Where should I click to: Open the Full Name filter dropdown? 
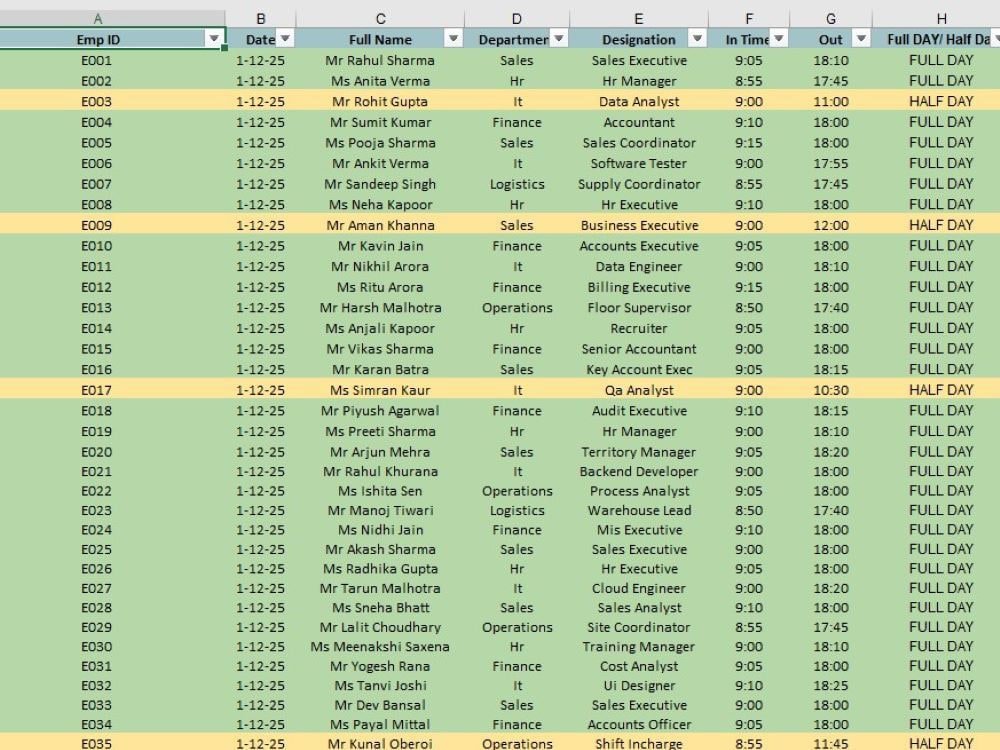[x=453, y=39]
